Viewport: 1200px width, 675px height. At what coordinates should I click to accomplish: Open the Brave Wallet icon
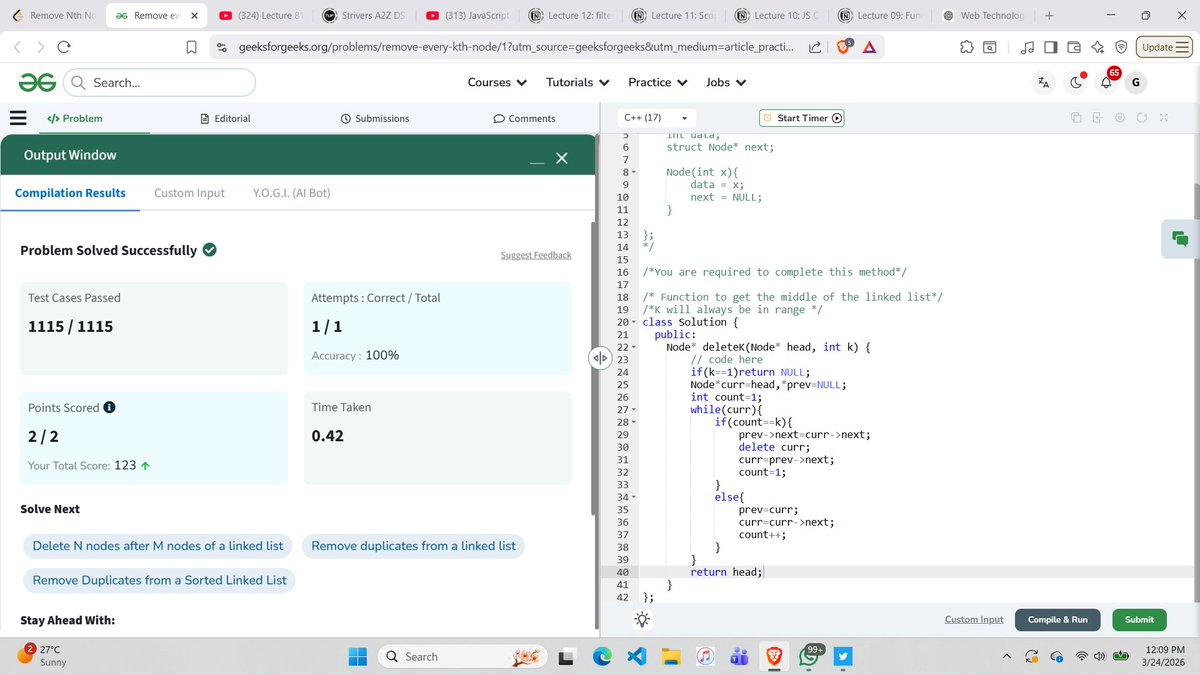(1074, 47)
